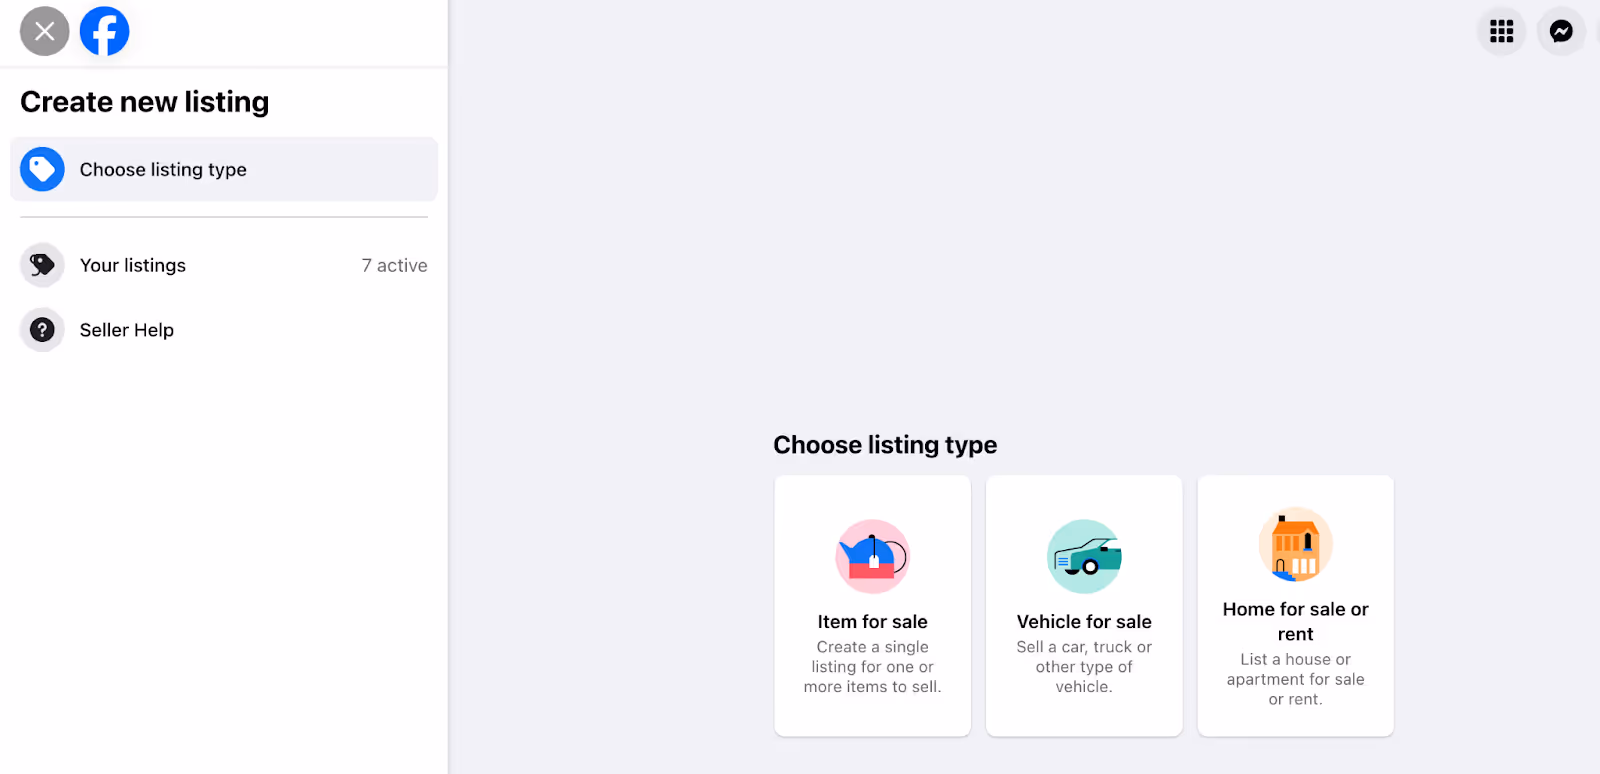This screenshot has height=774, width=1600.
Task: Click the Create new listing heading
Action: pos(144,101)
